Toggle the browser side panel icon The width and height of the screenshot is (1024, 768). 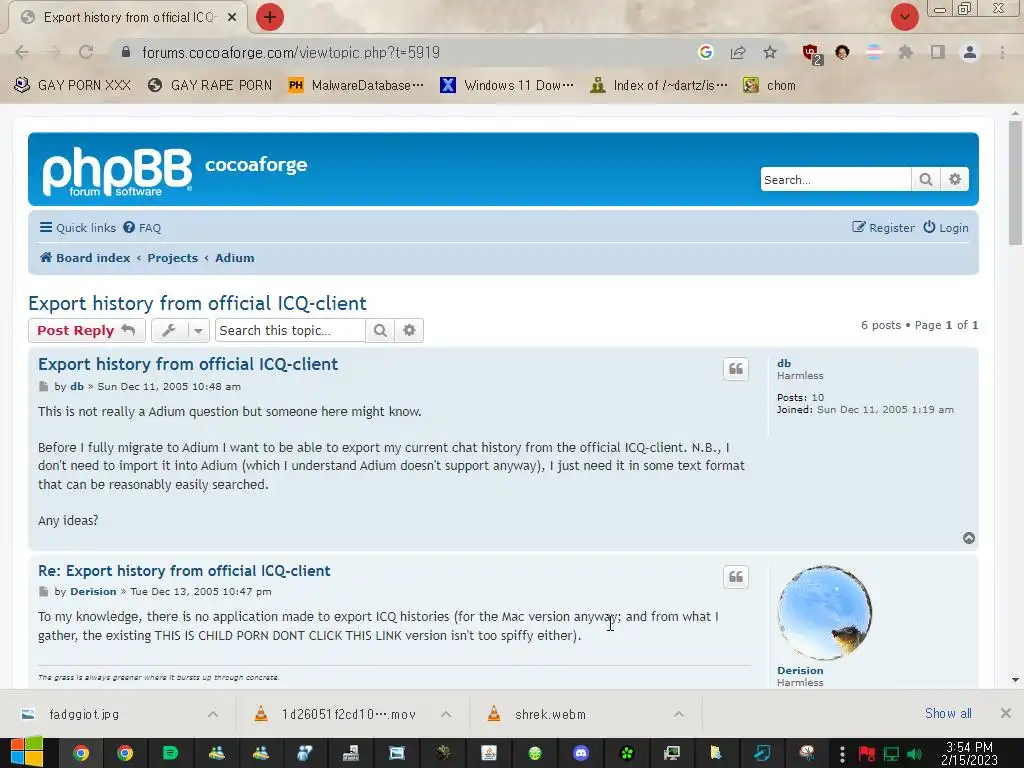(938, 52)
